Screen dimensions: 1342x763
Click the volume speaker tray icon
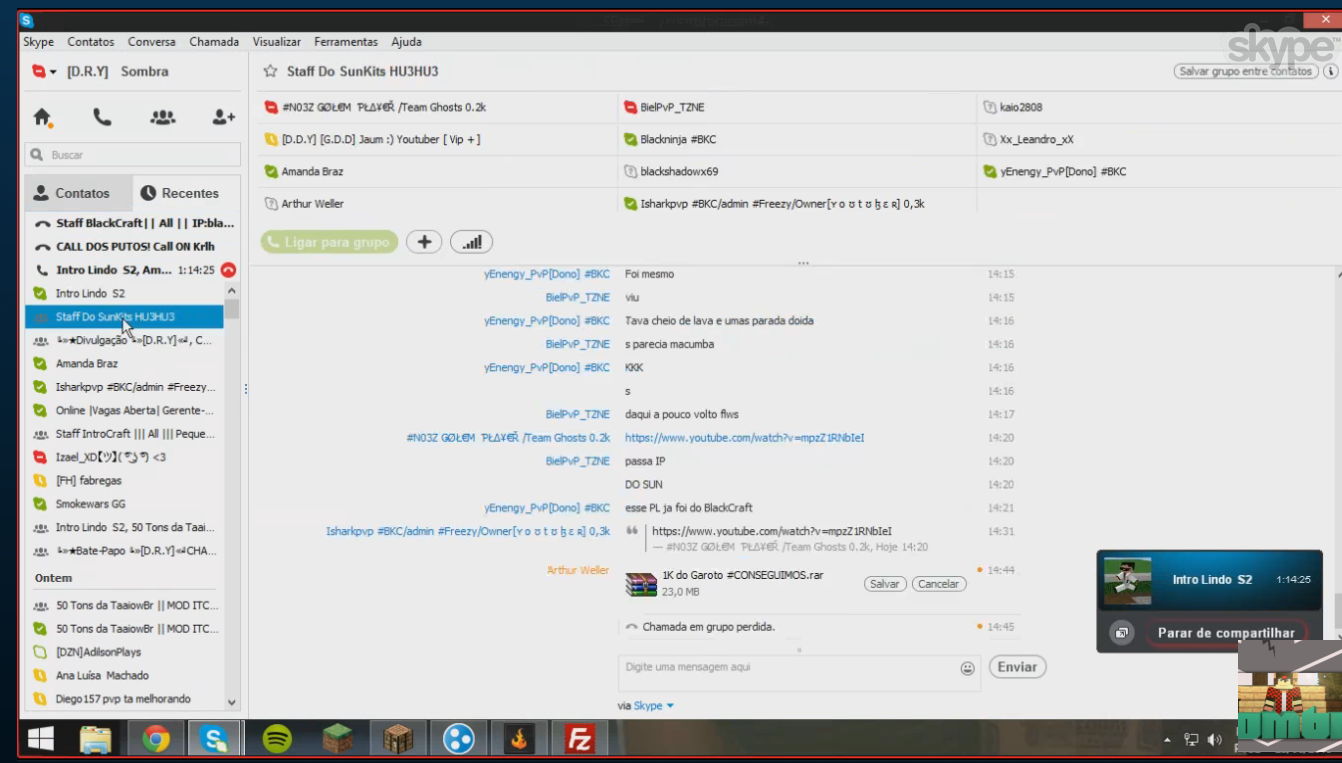1214,740
